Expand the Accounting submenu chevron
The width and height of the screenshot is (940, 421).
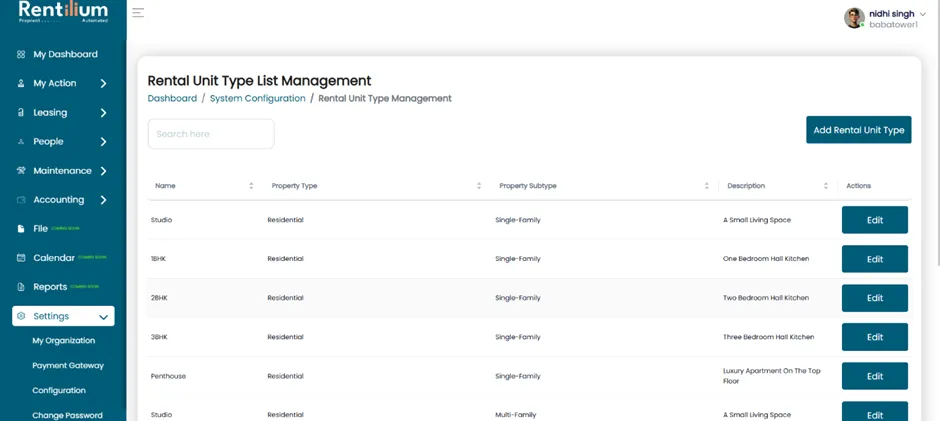point(103,200)
